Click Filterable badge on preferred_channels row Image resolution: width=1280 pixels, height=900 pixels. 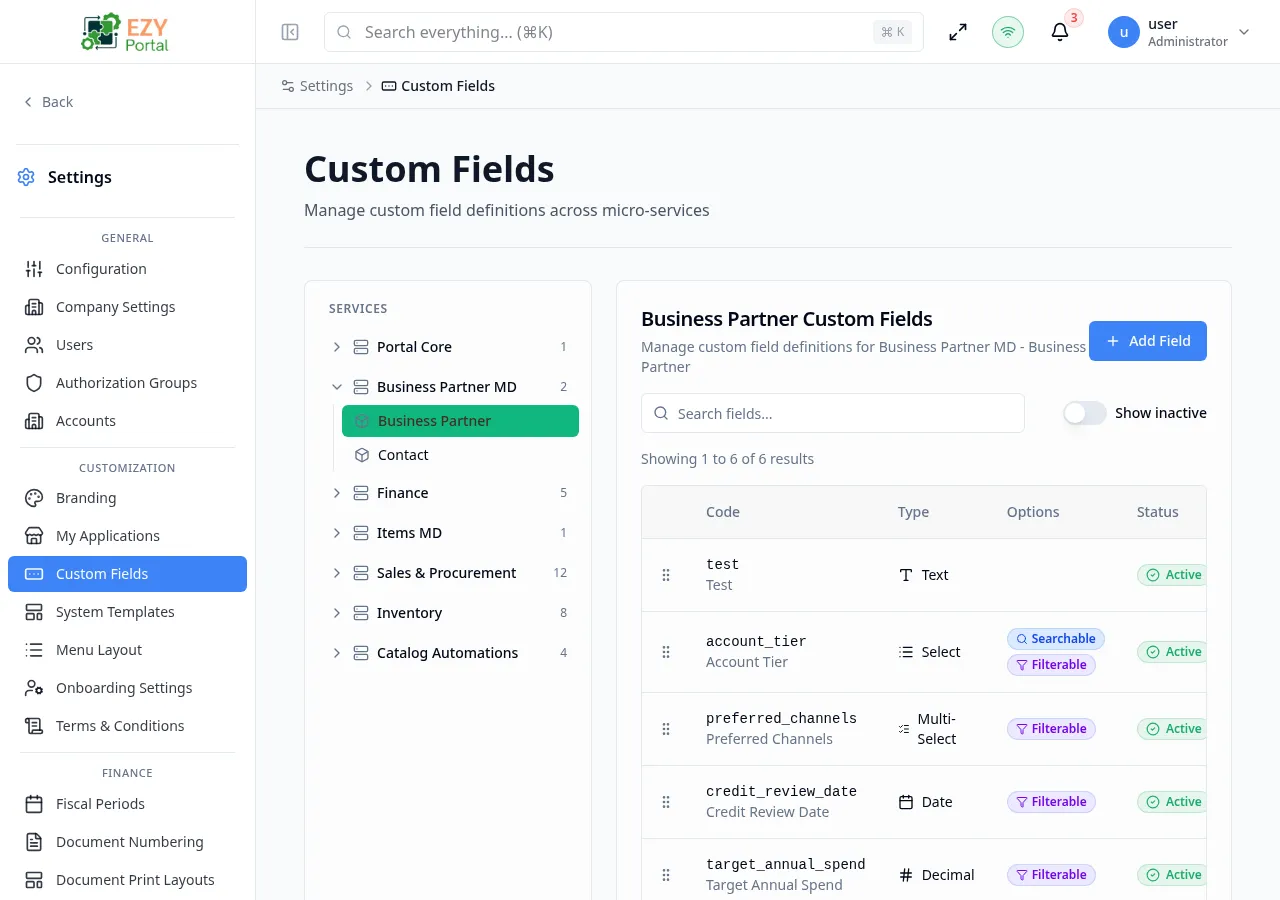point(1051,729)
